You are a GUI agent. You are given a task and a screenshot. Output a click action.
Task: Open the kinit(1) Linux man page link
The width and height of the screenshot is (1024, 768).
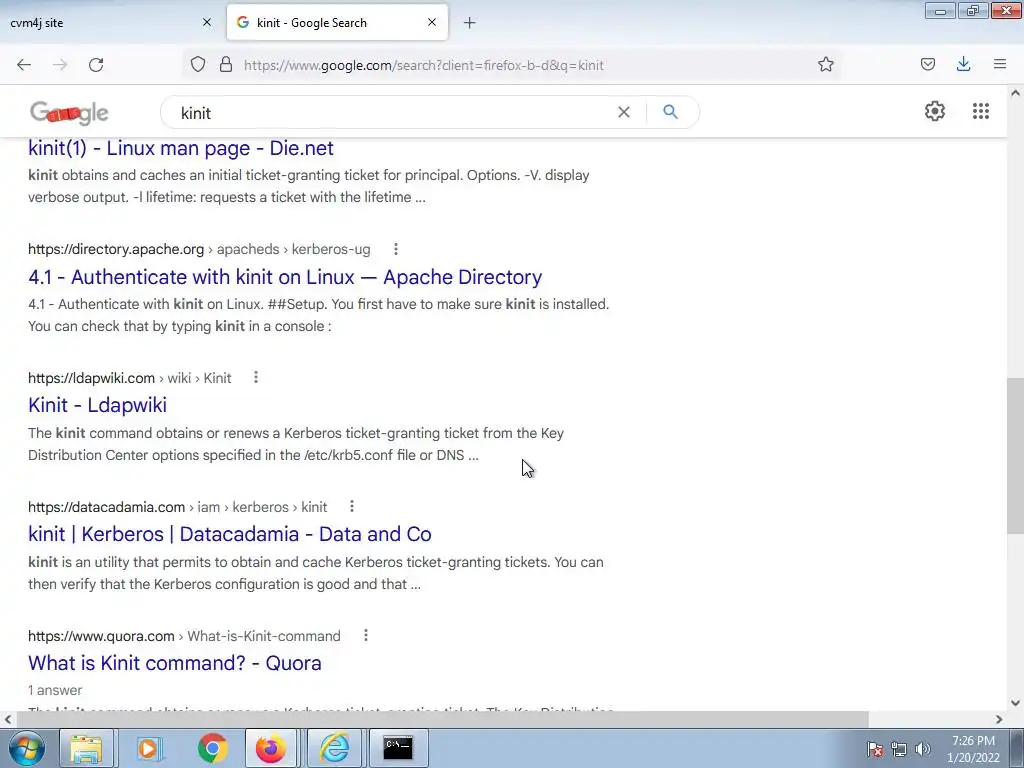tap(181, 148)
